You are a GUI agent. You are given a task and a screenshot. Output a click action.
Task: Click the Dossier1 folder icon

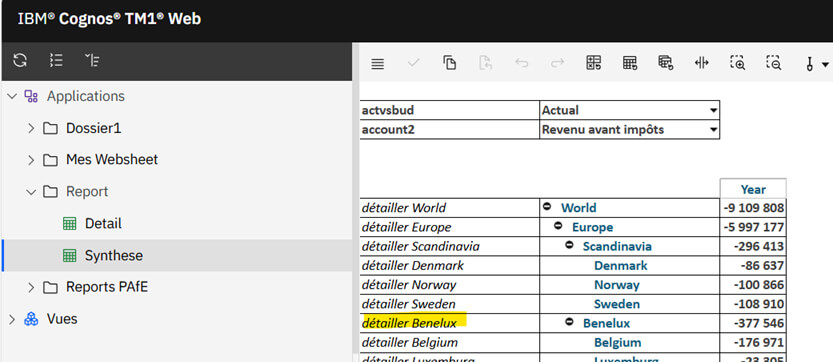[50, 128]
